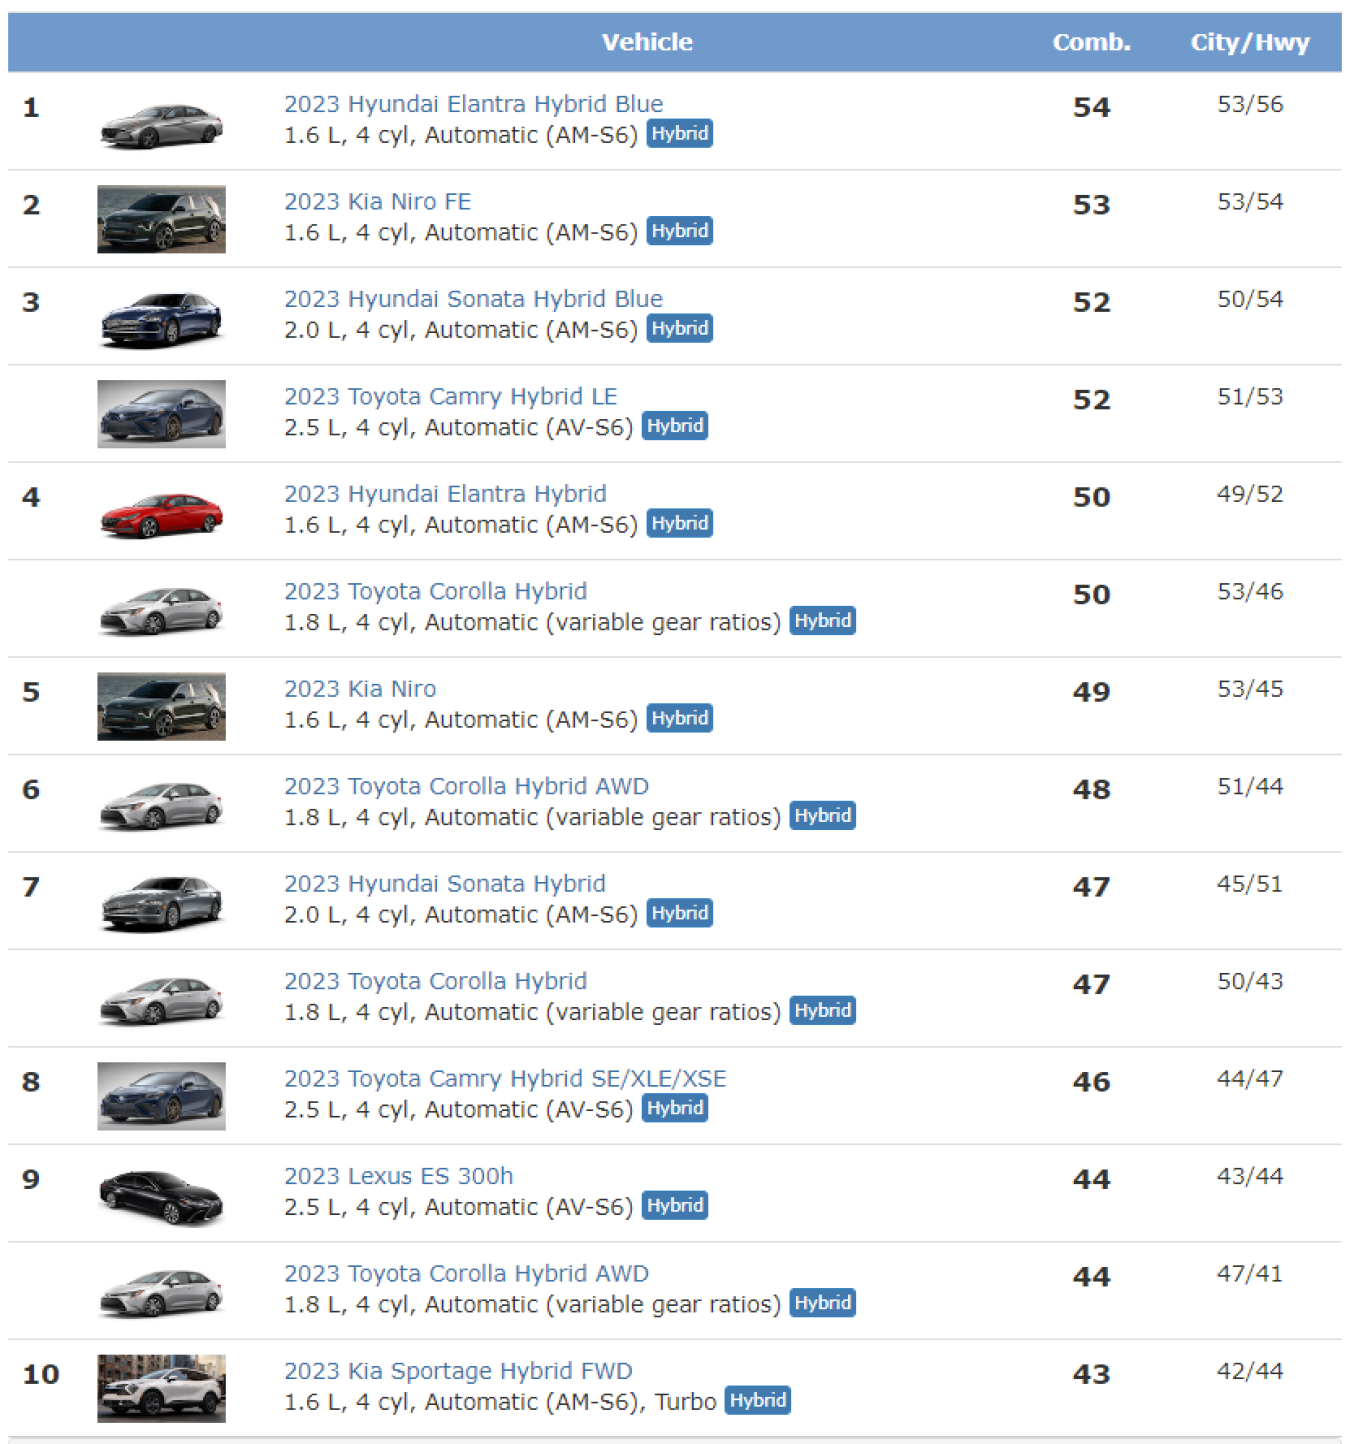Viewport: 1350px width, 1444px height.
Task: Open the 2023 Hyundai Sonata Hybrid Blue link
Action: pyautogui.click(x=473, y=299)
